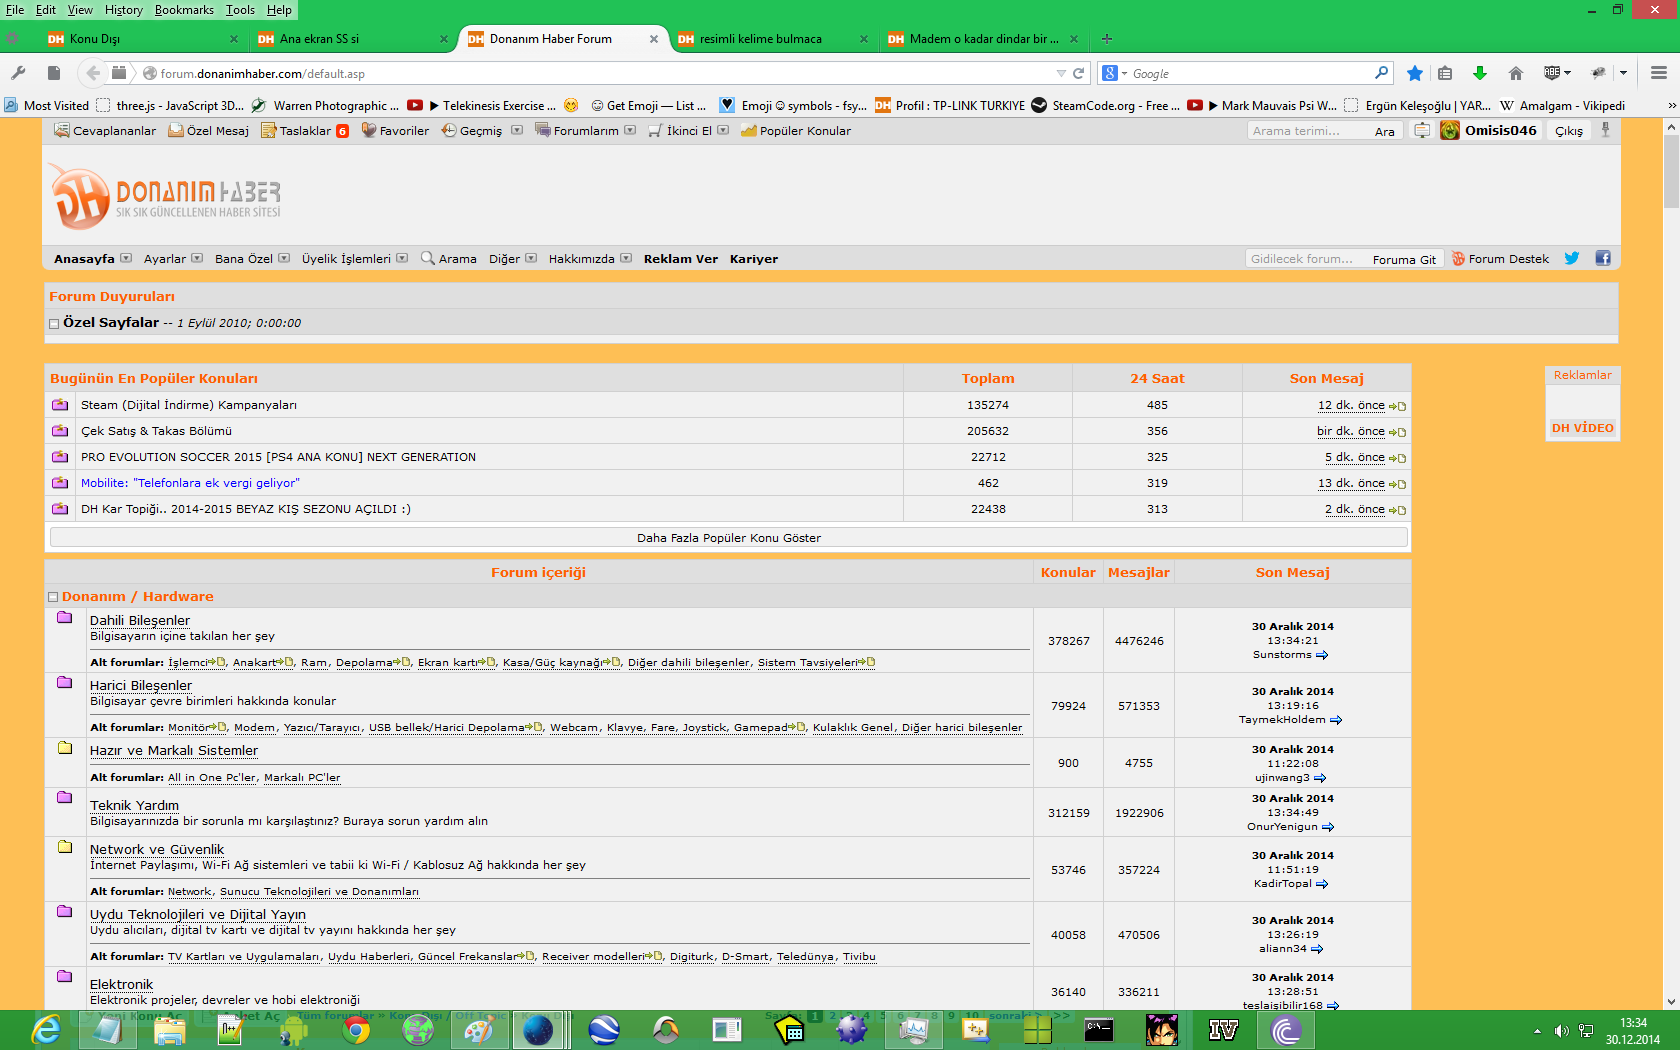The width and height of the screenshot is (1680, 1050).
Task: Open the Paint palette taskbar icon
Action: (479, 1030)
